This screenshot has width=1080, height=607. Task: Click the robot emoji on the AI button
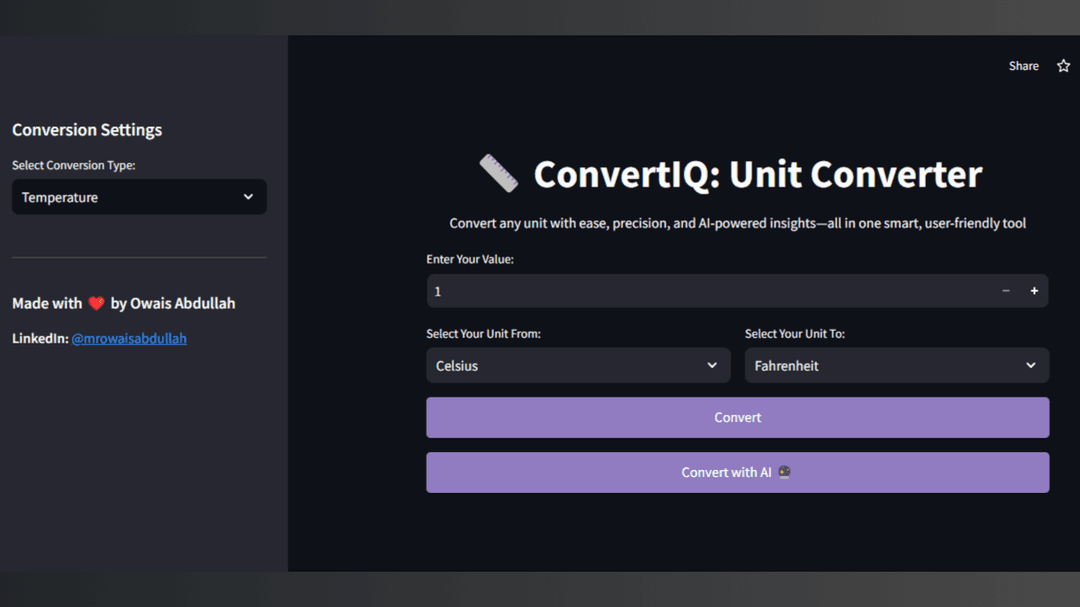point(784,473)
